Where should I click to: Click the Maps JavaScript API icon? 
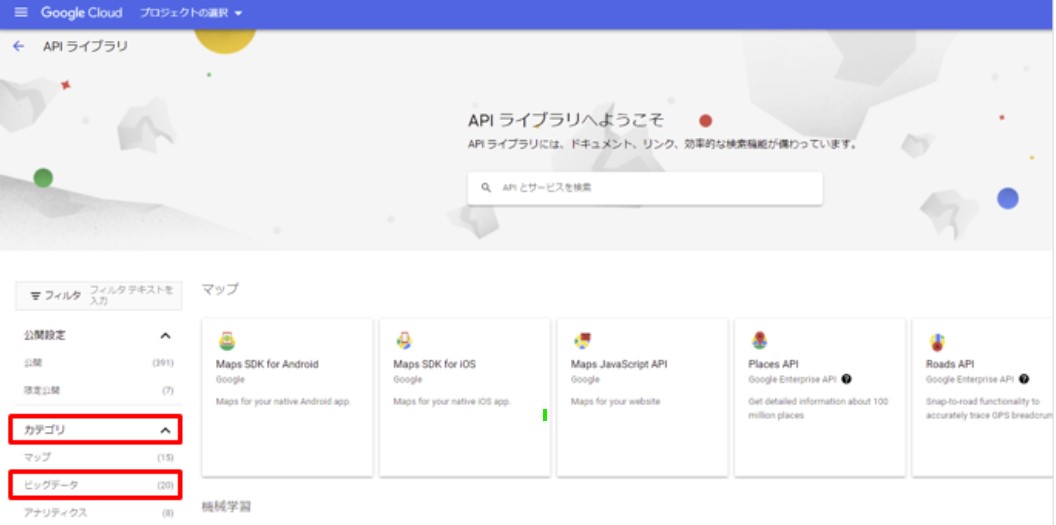pos(582,341)
